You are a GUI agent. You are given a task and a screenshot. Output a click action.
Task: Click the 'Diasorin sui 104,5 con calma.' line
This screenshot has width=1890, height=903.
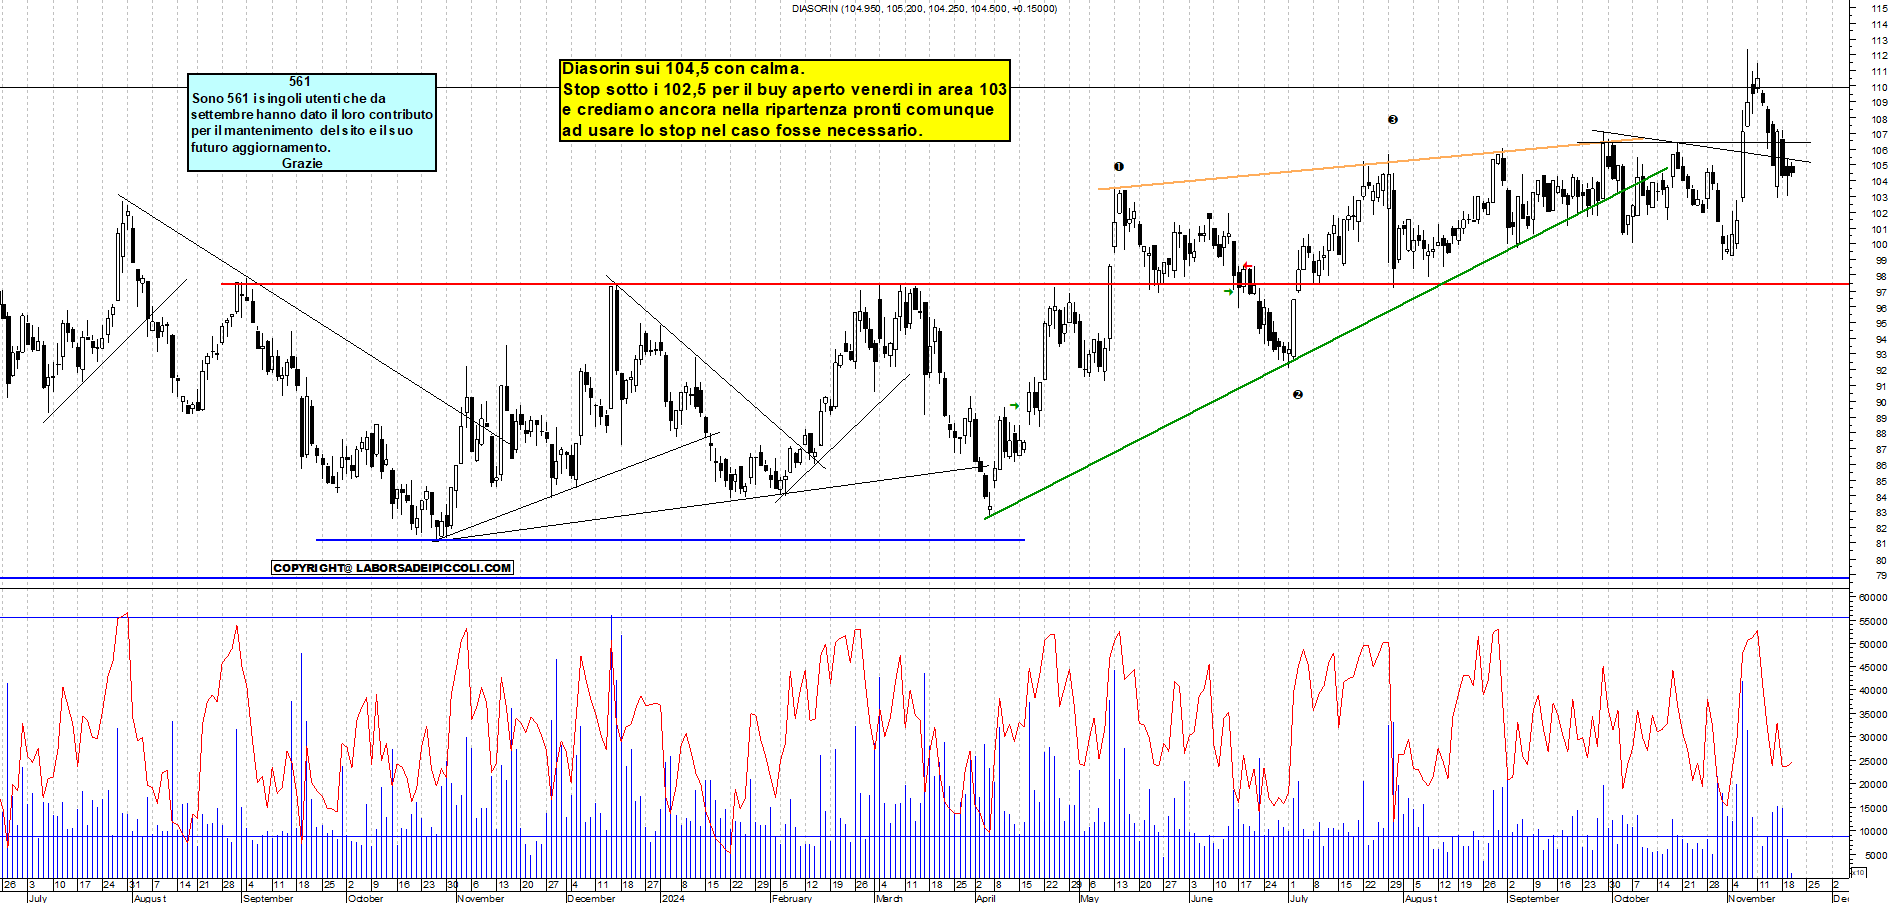[683, 69]
